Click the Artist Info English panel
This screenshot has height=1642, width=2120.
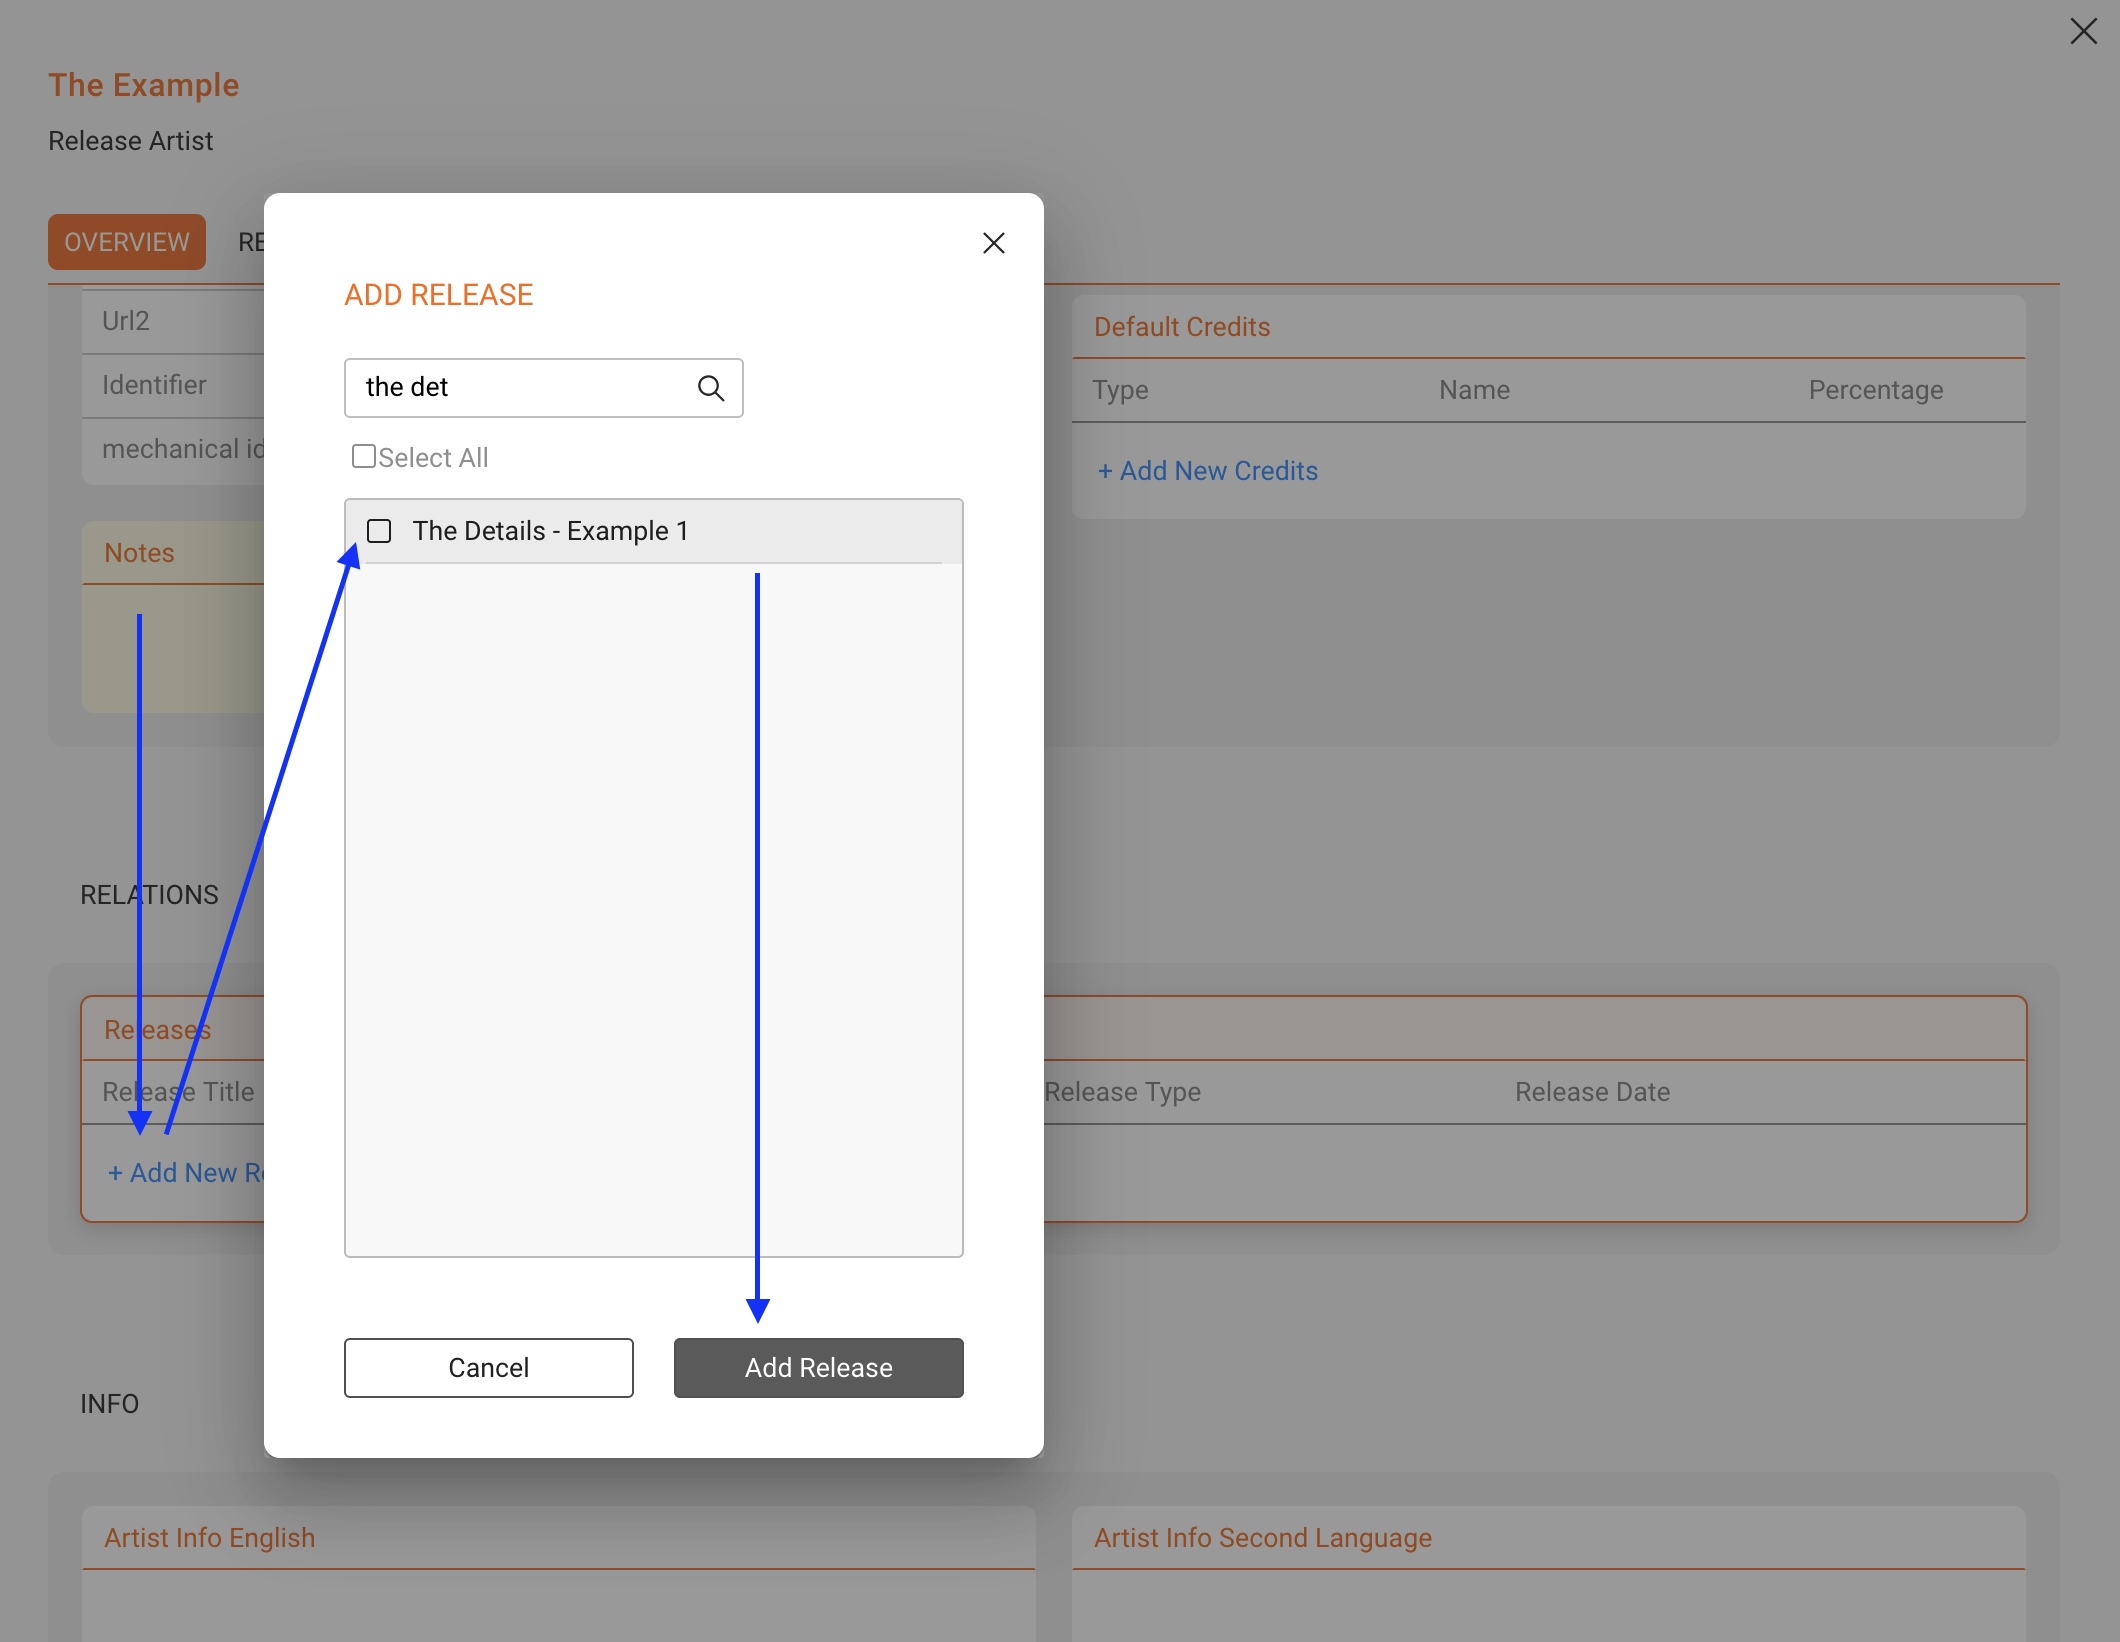pyautogui.click(x=558, y=1574)
